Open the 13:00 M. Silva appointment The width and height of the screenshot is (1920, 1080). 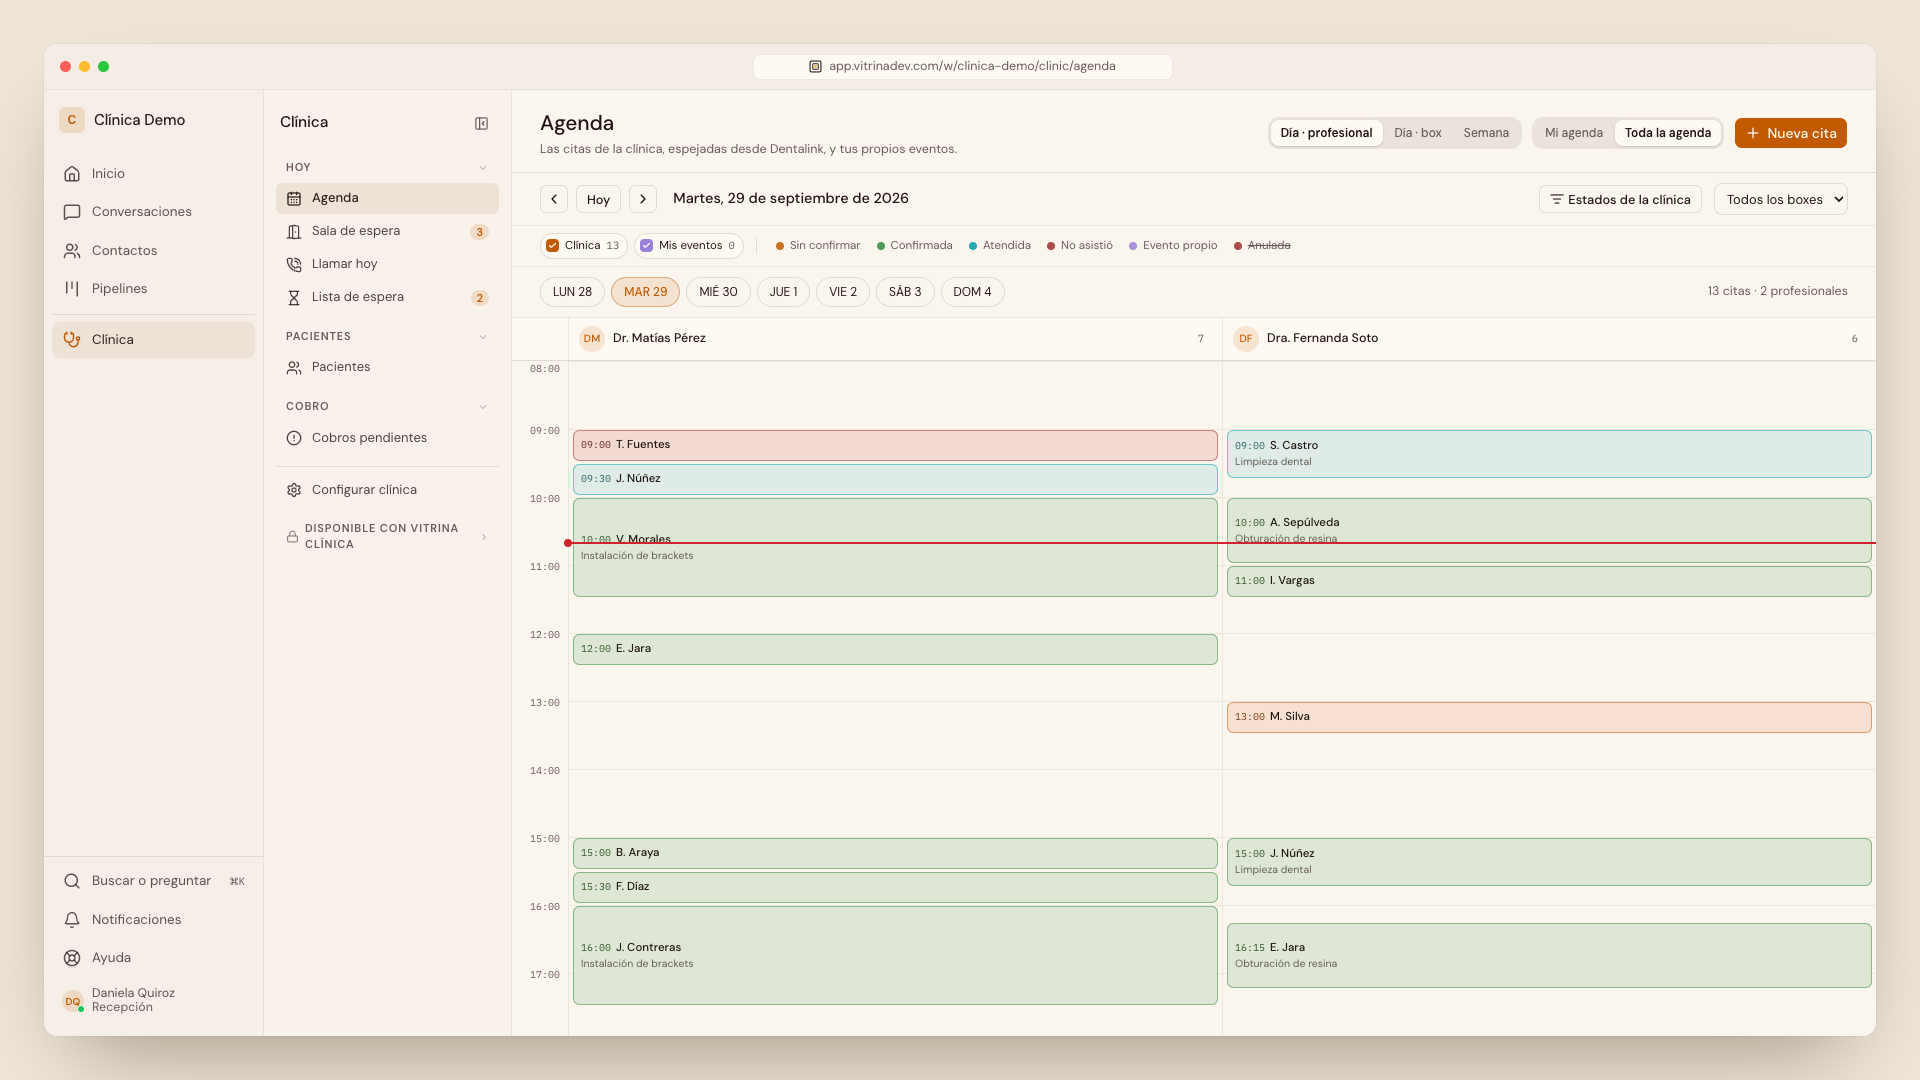pyautogui.click(x=1549, y=717)
